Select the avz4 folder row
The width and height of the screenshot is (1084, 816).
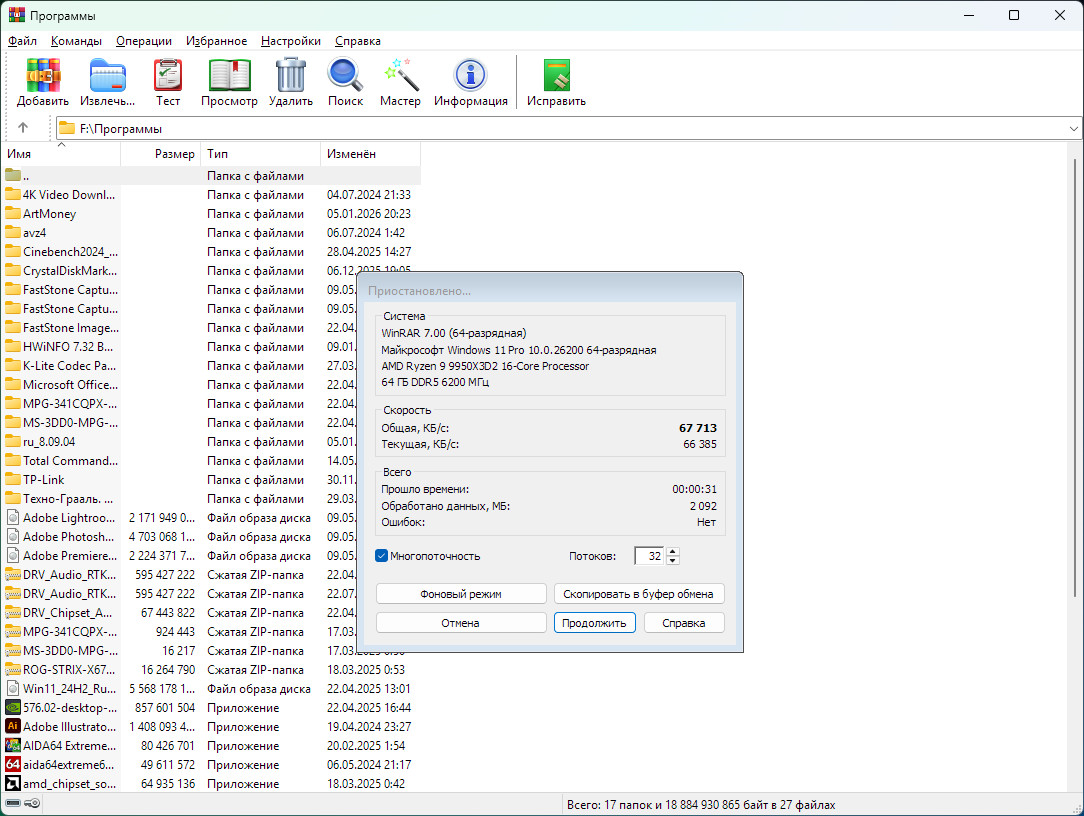click(x=212, y=232)
